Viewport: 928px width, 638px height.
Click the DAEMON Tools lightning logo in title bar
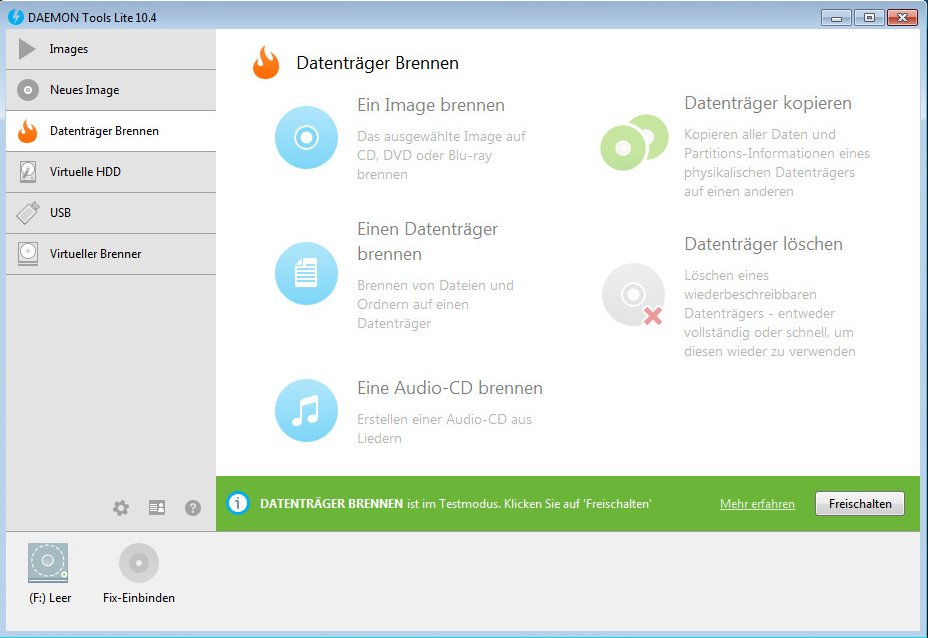[16, 17]
